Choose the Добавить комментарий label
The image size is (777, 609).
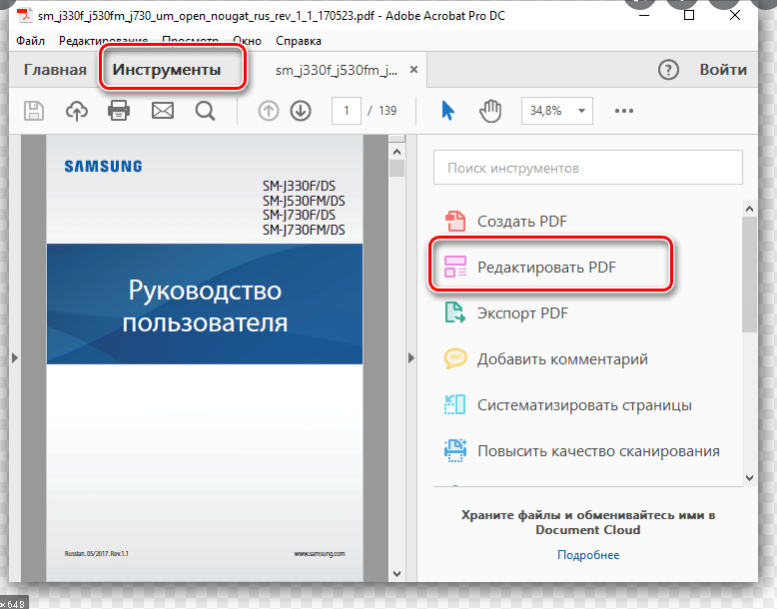(x=562, y=359)
